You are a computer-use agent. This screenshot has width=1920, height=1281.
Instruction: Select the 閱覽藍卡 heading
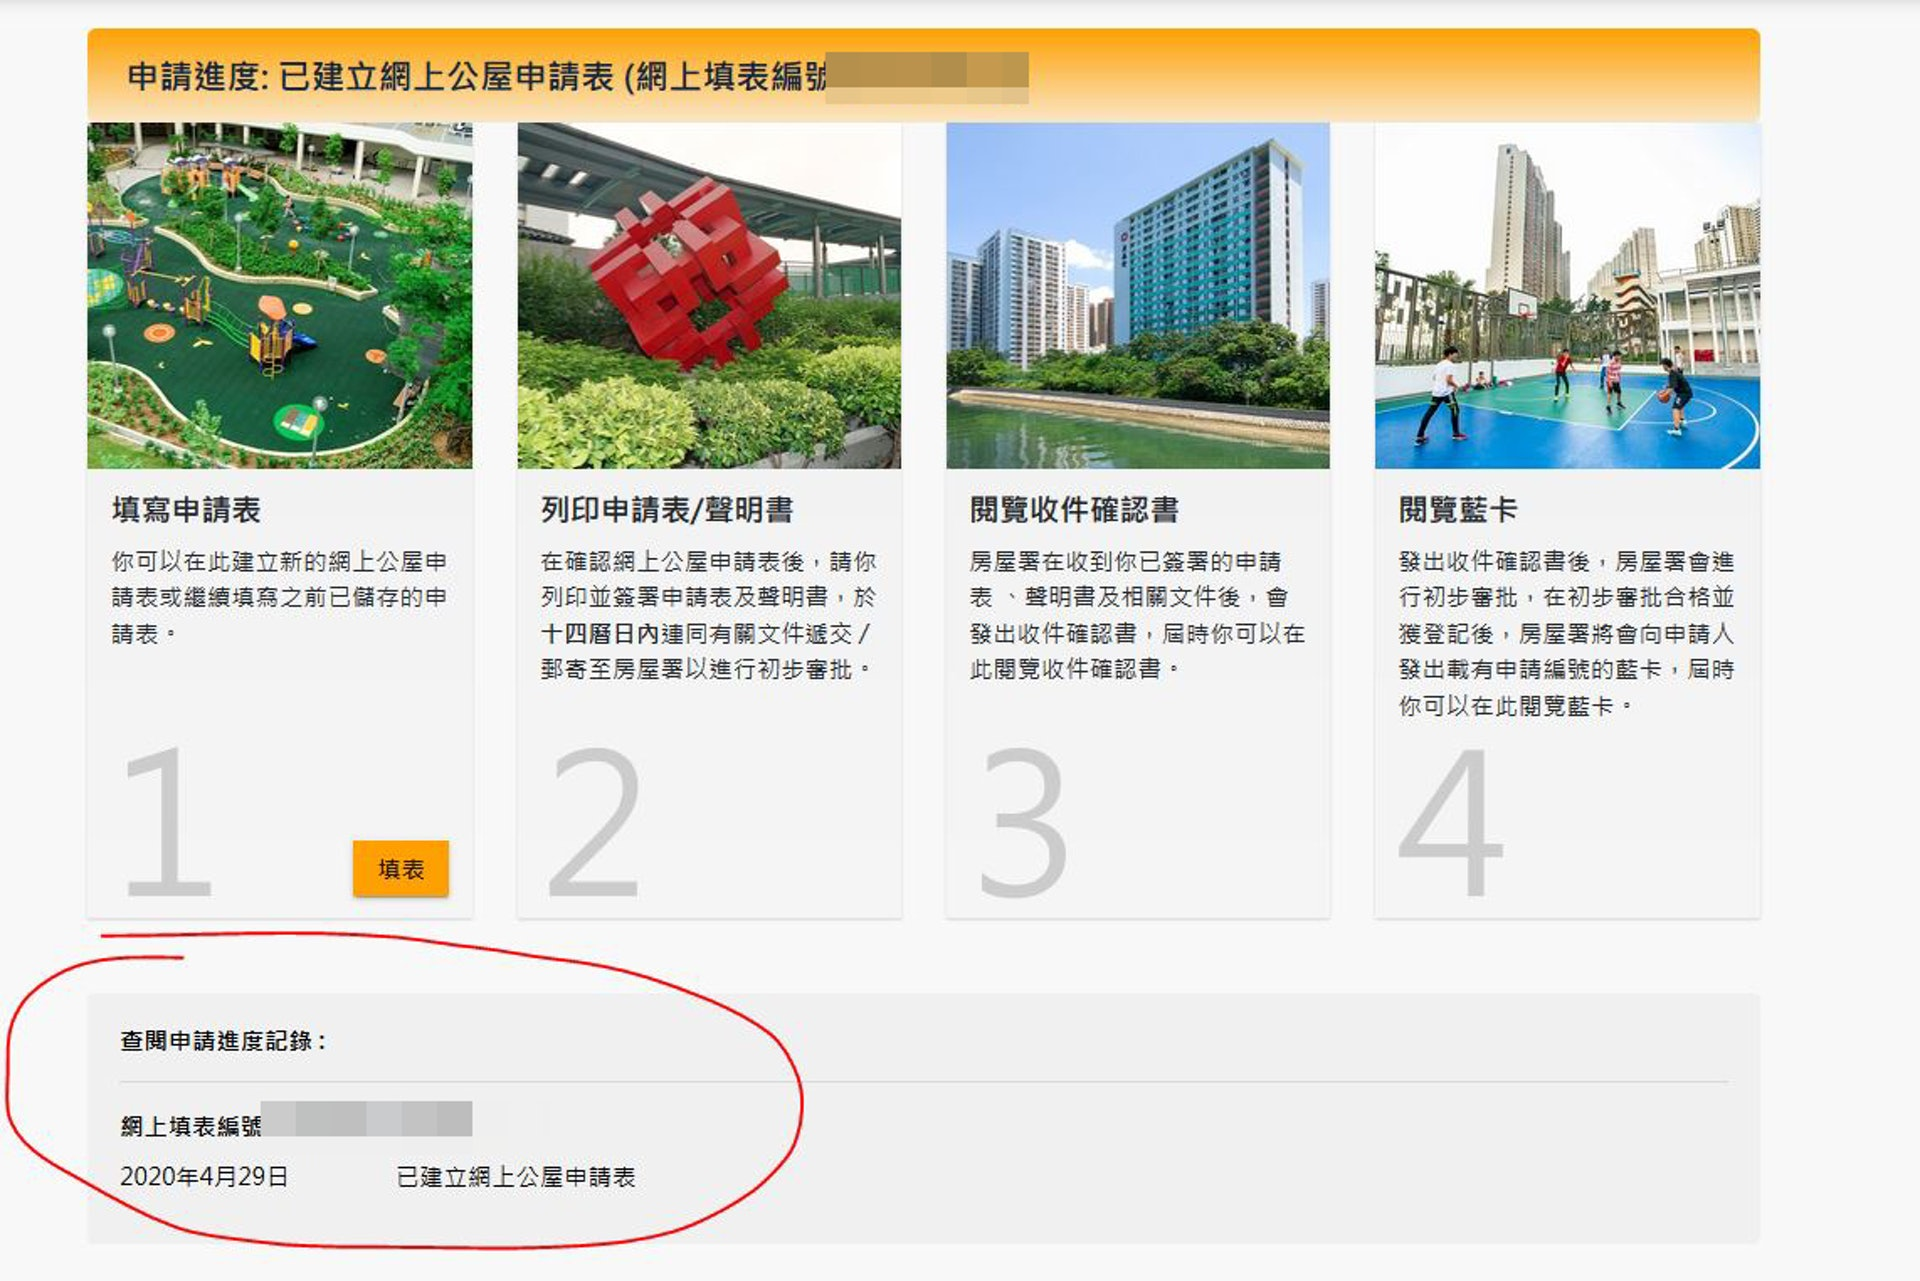pyautogui.click(x=1458, y=510)
